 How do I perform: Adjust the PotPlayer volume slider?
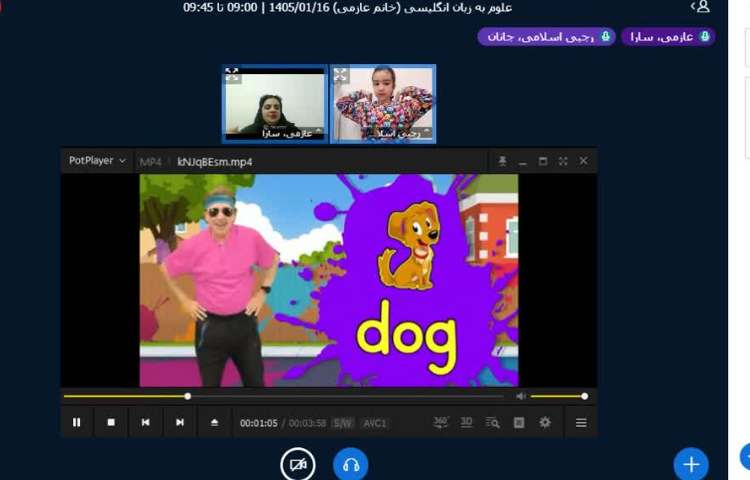pos(559,396)
